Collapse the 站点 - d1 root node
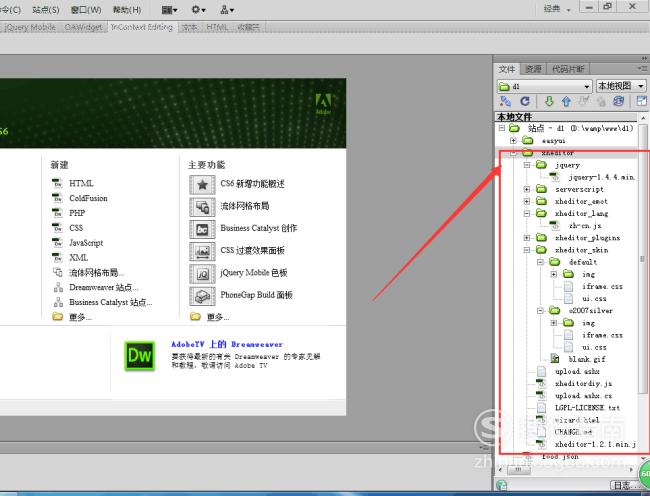 (502, 128)
